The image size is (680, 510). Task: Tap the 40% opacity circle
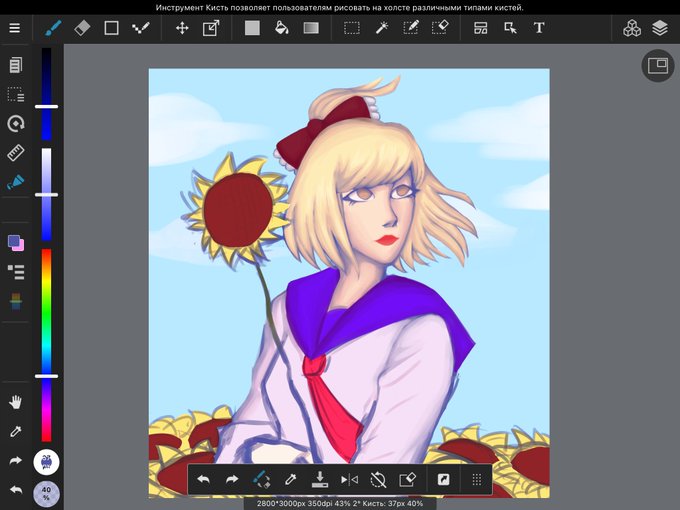[x=46, y=494]
